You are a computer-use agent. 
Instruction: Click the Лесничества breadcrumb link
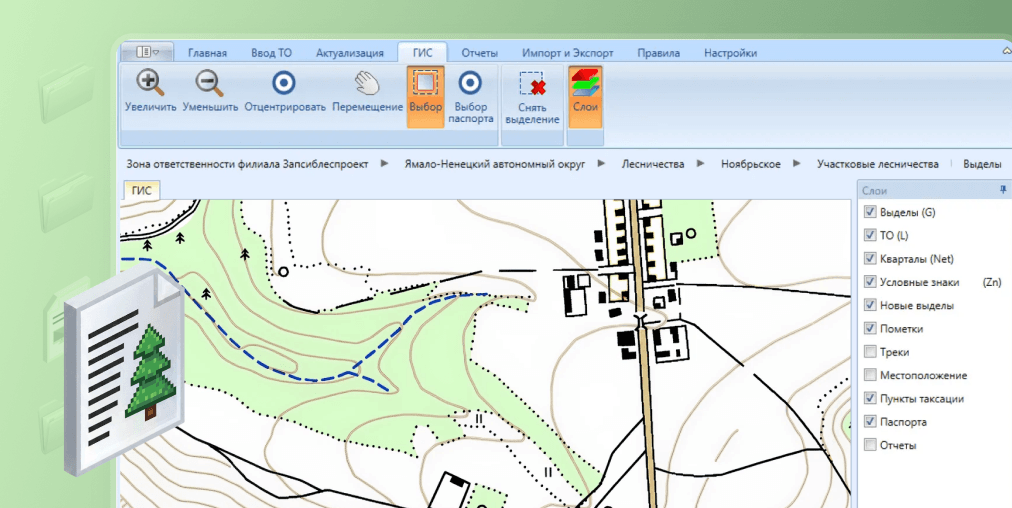pos(652,163)
